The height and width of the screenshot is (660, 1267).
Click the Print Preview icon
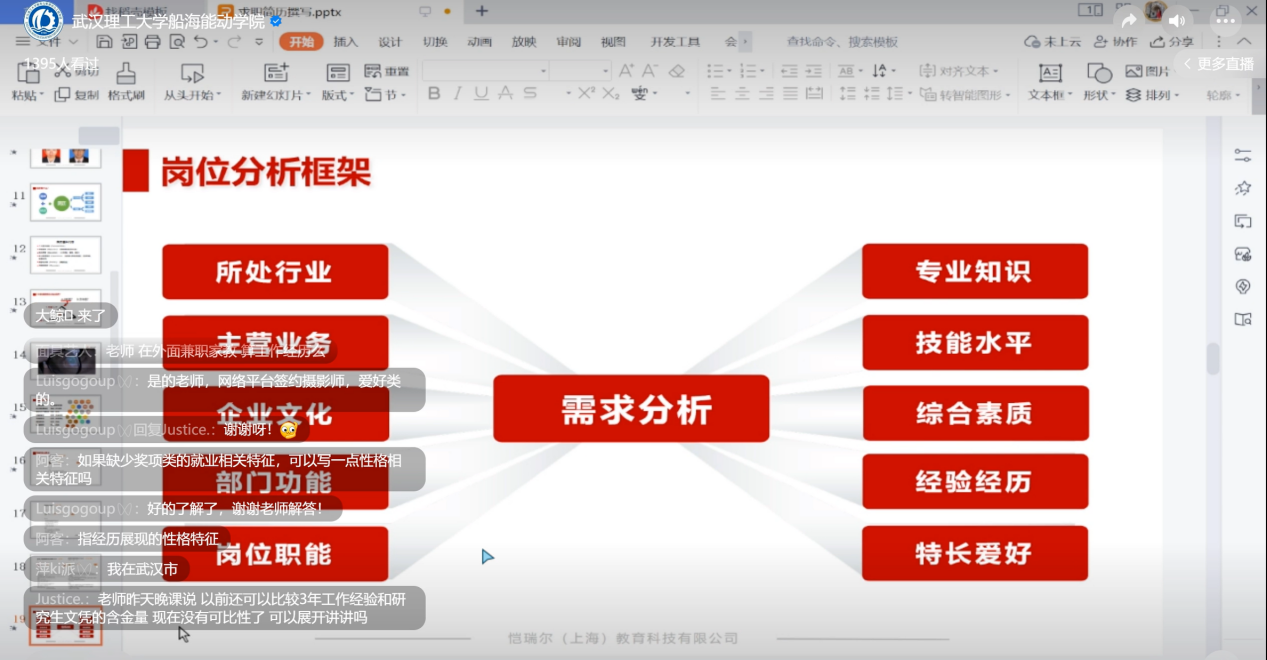pos(177,42)
